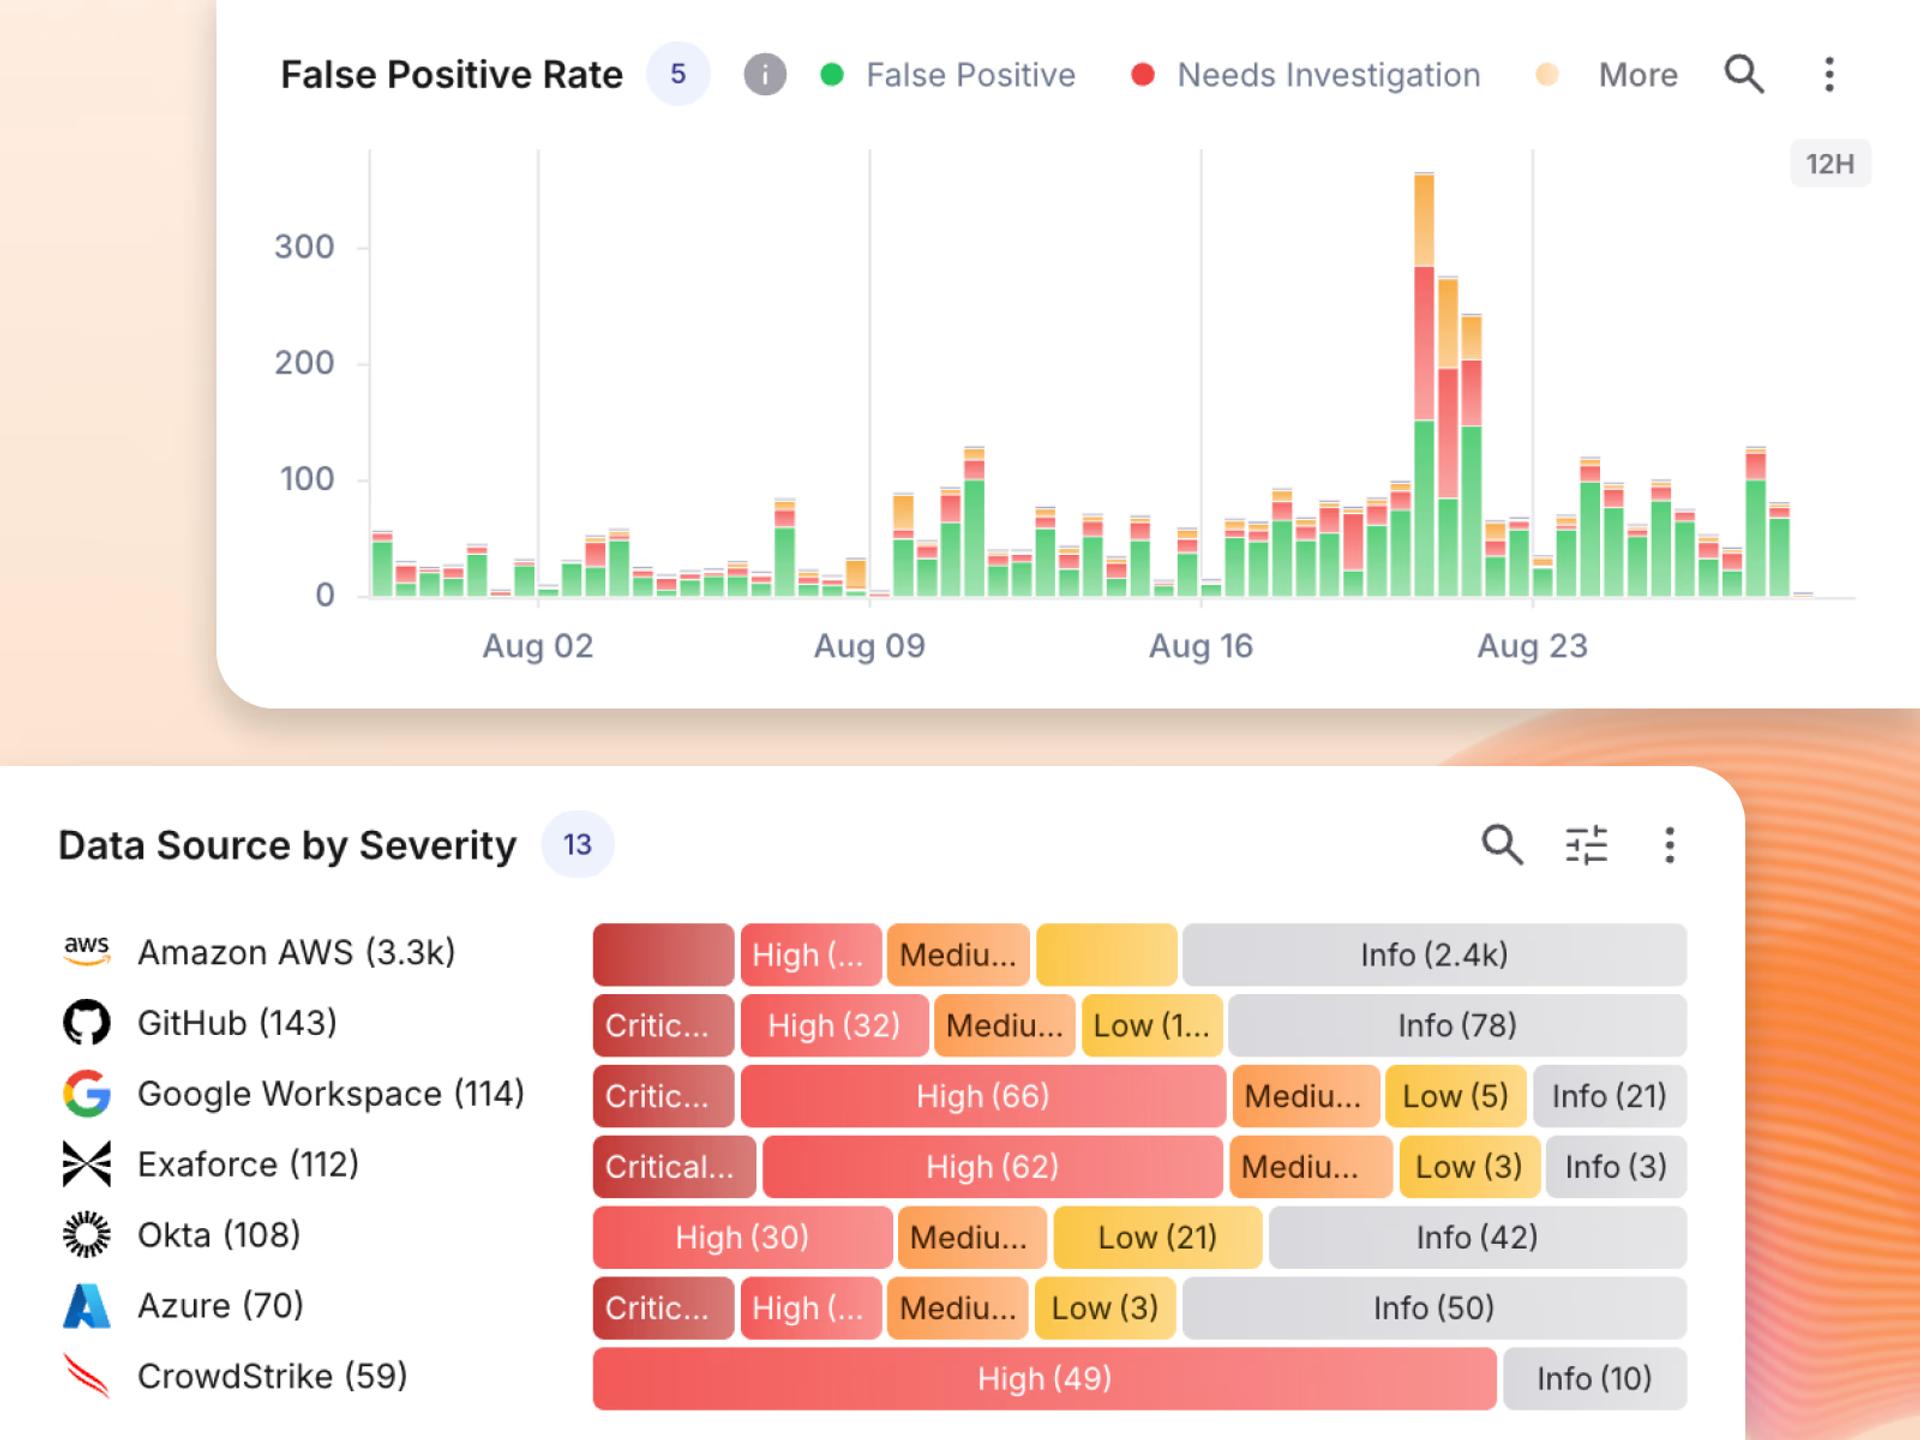This screenshot has height=1440, width=1920.
Task: Click Azure Critical severity segment
Action: [x=663, y=1308]
